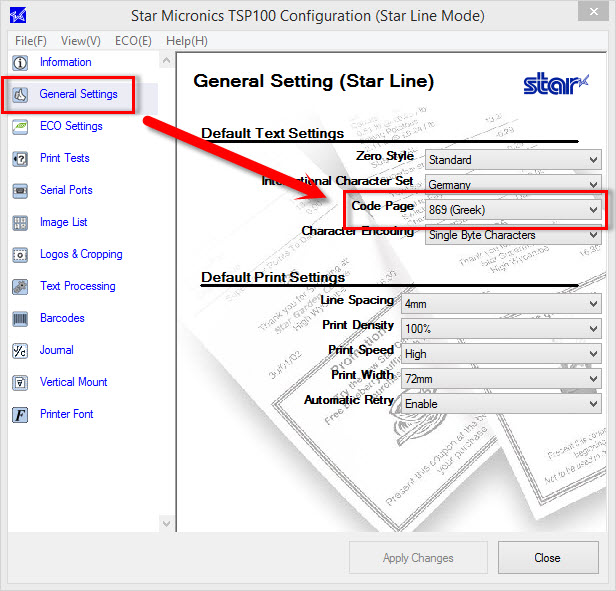Click the Star logo in panel
This screenshot has width=616, height=591.
[556, 83]
